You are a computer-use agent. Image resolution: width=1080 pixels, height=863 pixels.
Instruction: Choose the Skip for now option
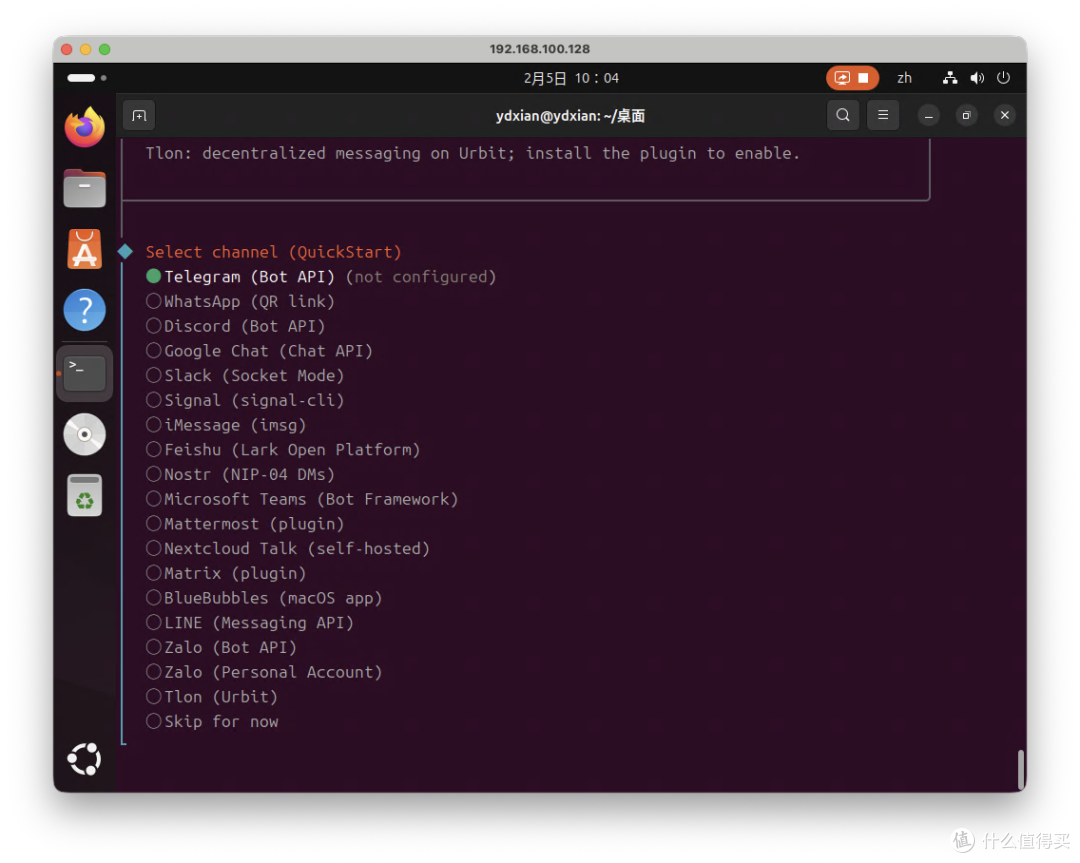(x=212, y=721)
